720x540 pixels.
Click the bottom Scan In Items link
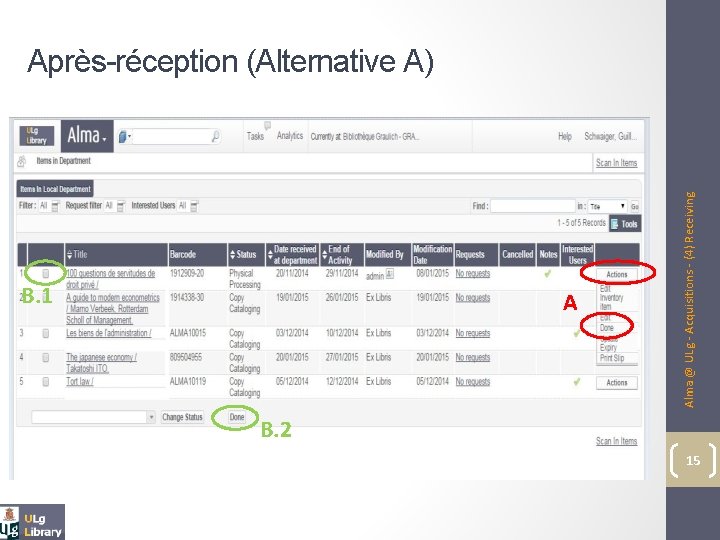[x=616, y=441]
